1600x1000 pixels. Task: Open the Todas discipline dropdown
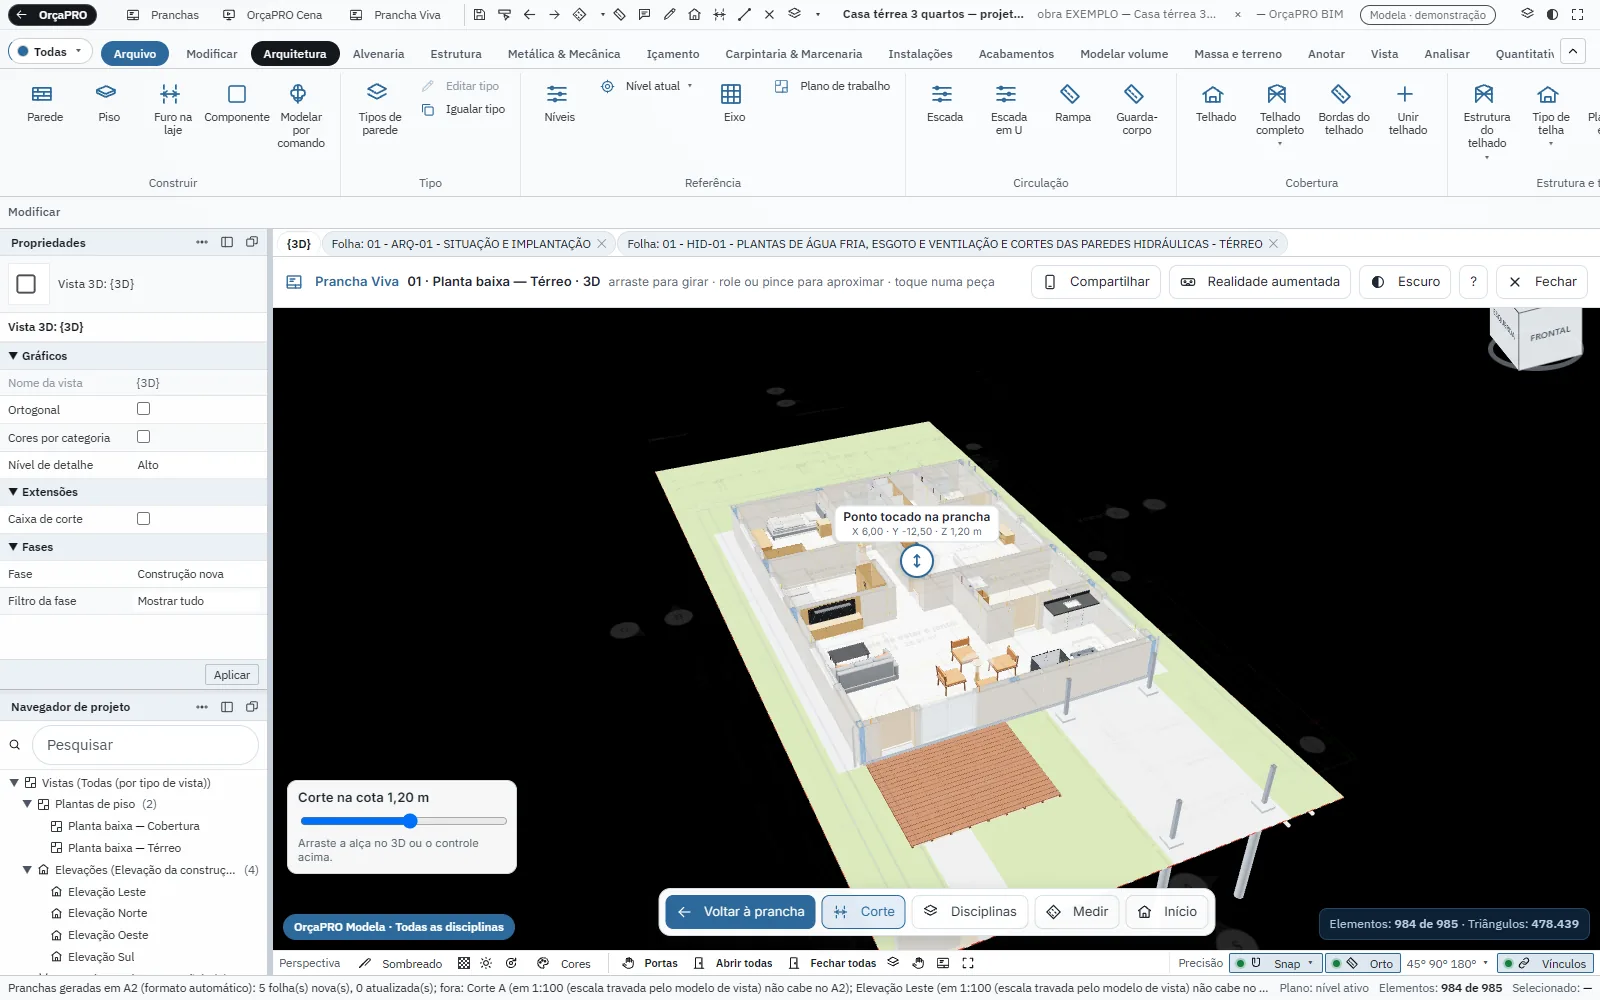tap(50, 51)
